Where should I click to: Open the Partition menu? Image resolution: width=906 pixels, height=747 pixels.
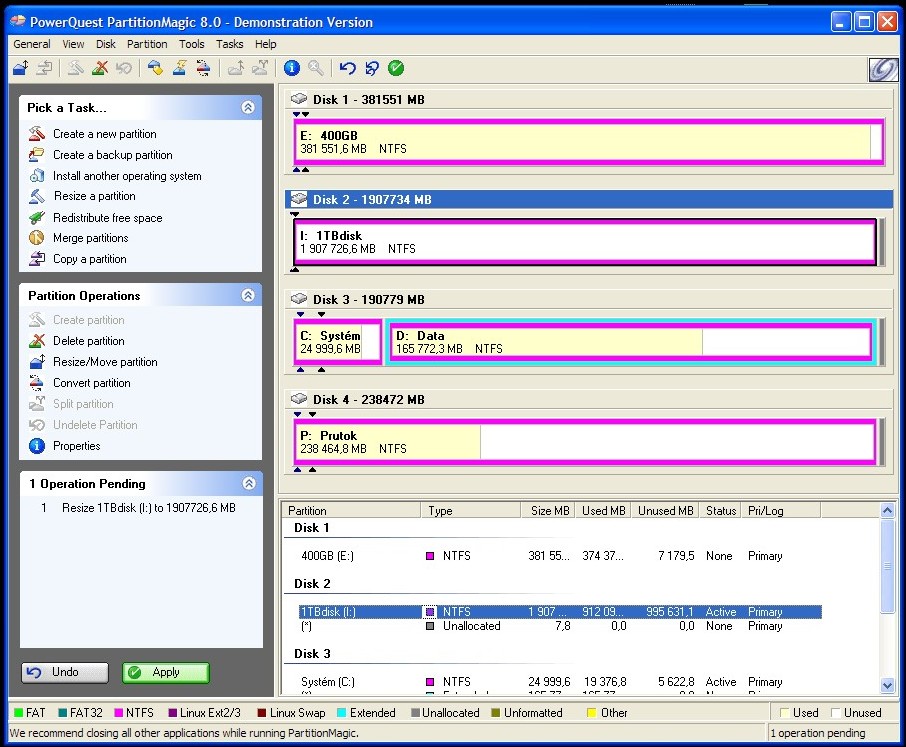point(147,44)
